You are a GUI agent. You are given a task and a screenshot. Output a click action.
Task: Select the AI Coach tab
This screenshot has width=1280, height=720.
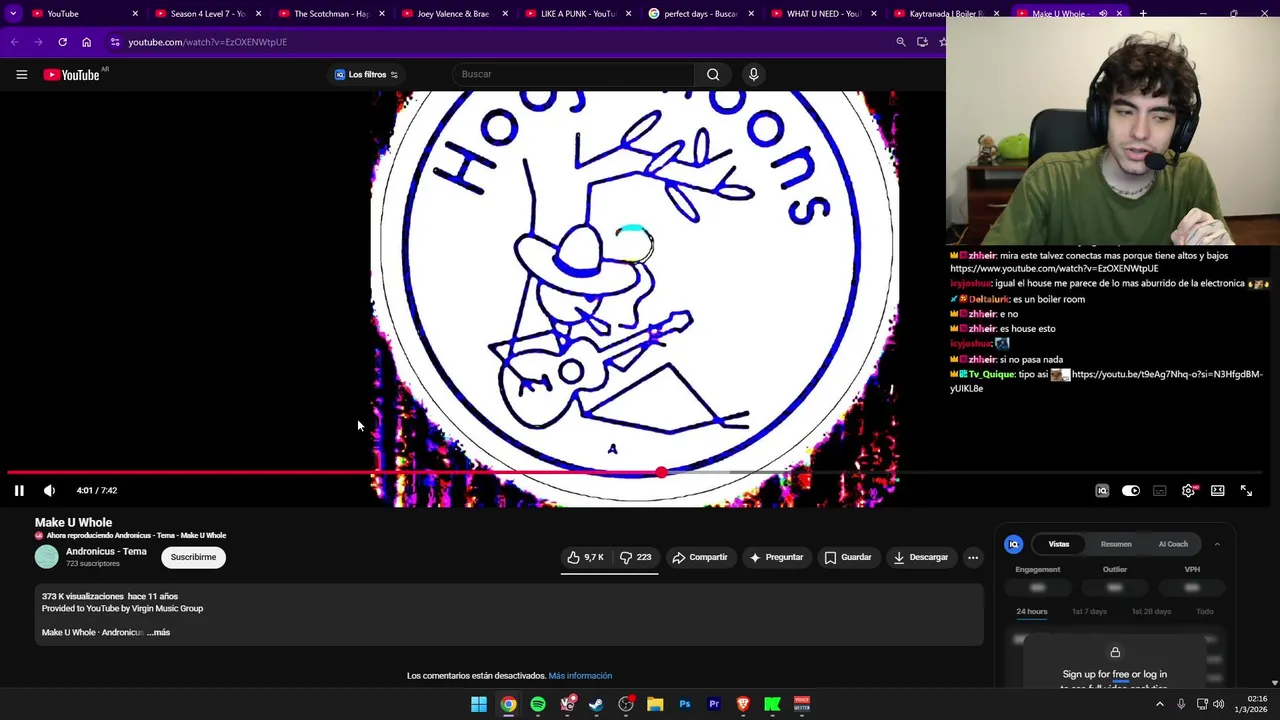pyautogui.click(x=1173, y=544)
